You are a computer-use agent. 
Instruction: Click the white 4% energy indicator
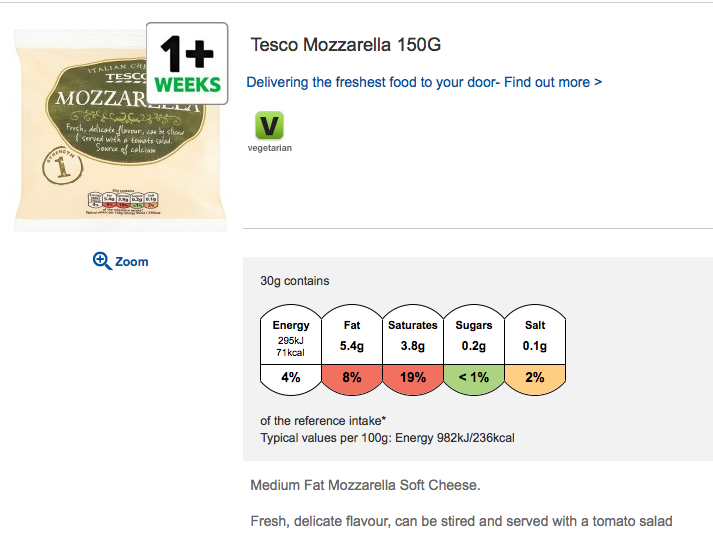pos(291,378)
